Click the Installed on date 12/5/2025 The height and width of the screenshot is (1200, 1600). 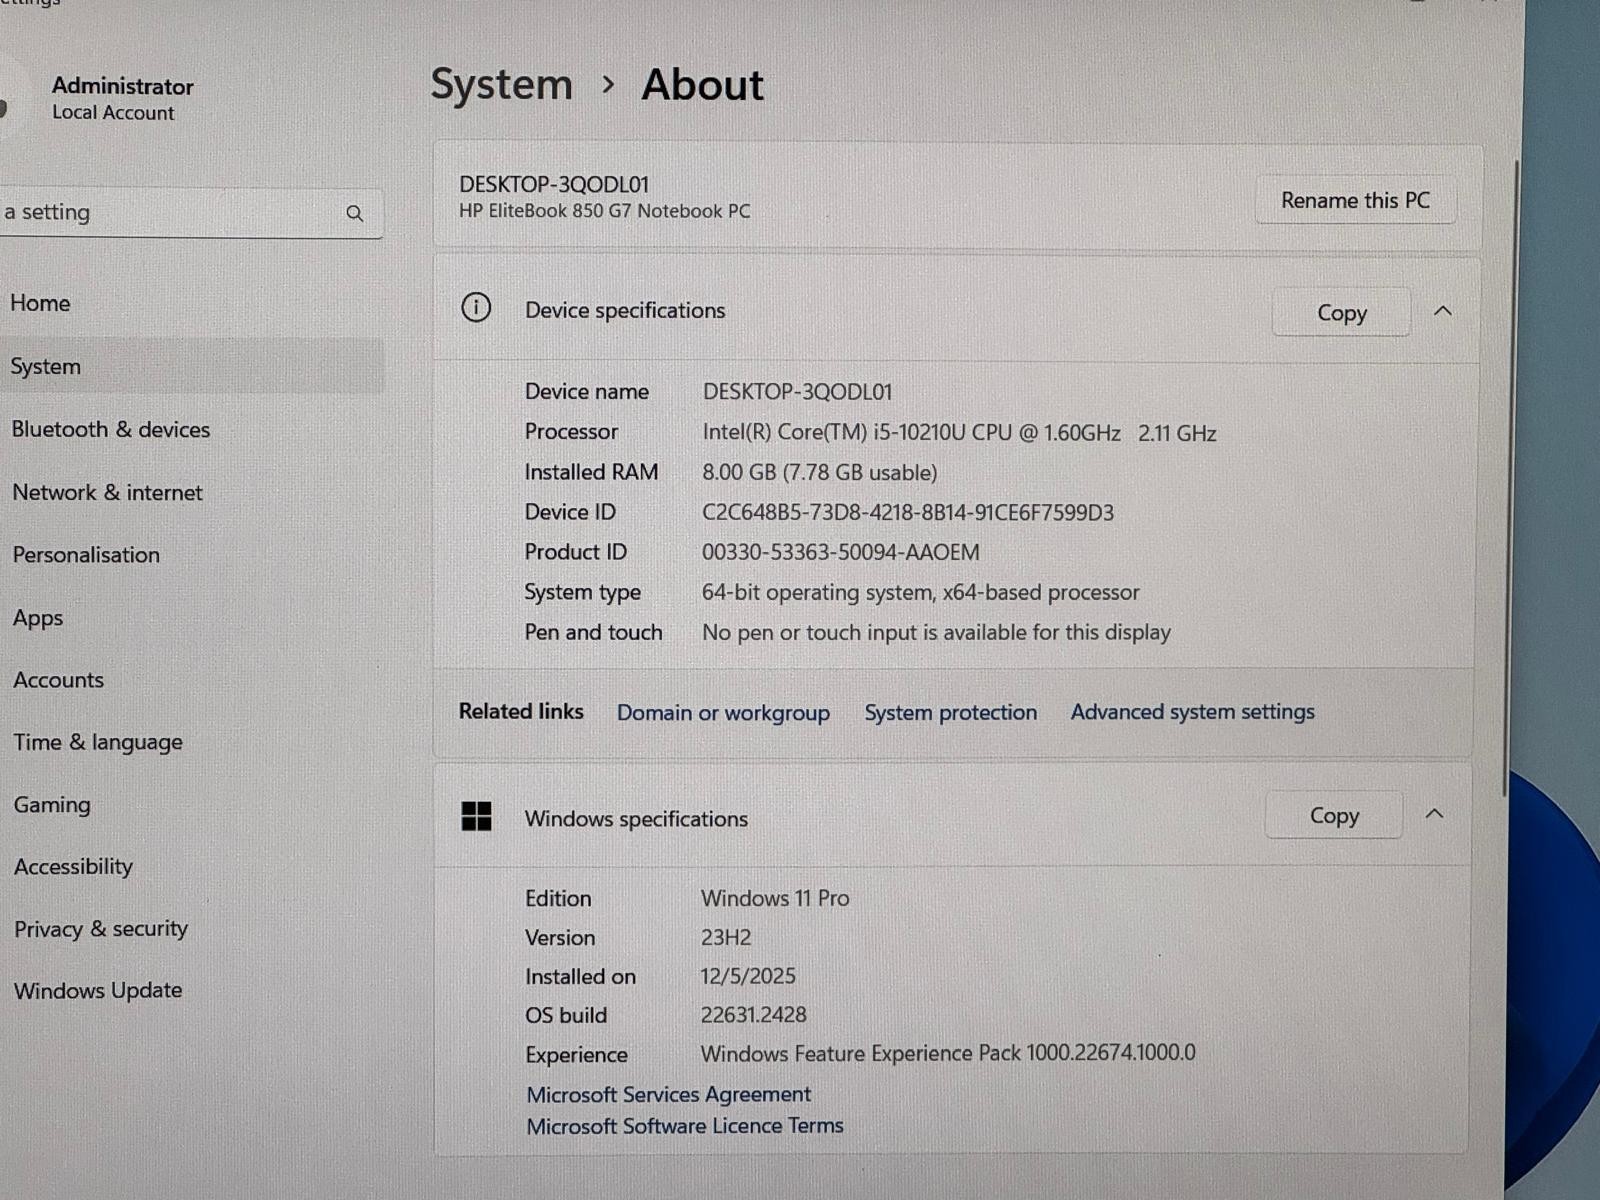tap(748, 976)
